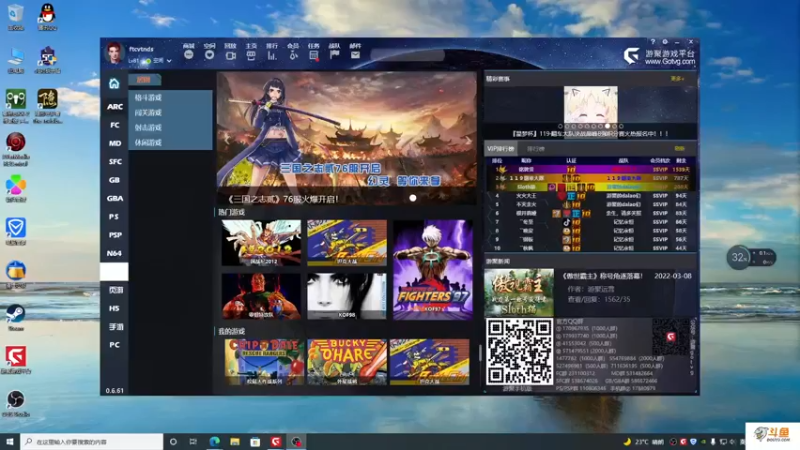Open the KOF97 Fighters game cover
The height and width of the screenshot is (450, 800).
[433, 269]
